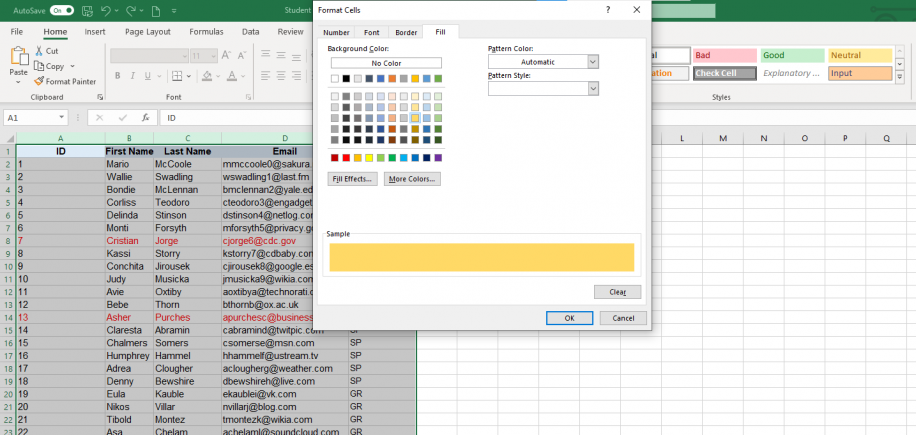Viewport: 916px width, 435px height.
Task: Open Customize Quick Access Toolbar menu
Action: pyautogui.click(x=175, y=11)
